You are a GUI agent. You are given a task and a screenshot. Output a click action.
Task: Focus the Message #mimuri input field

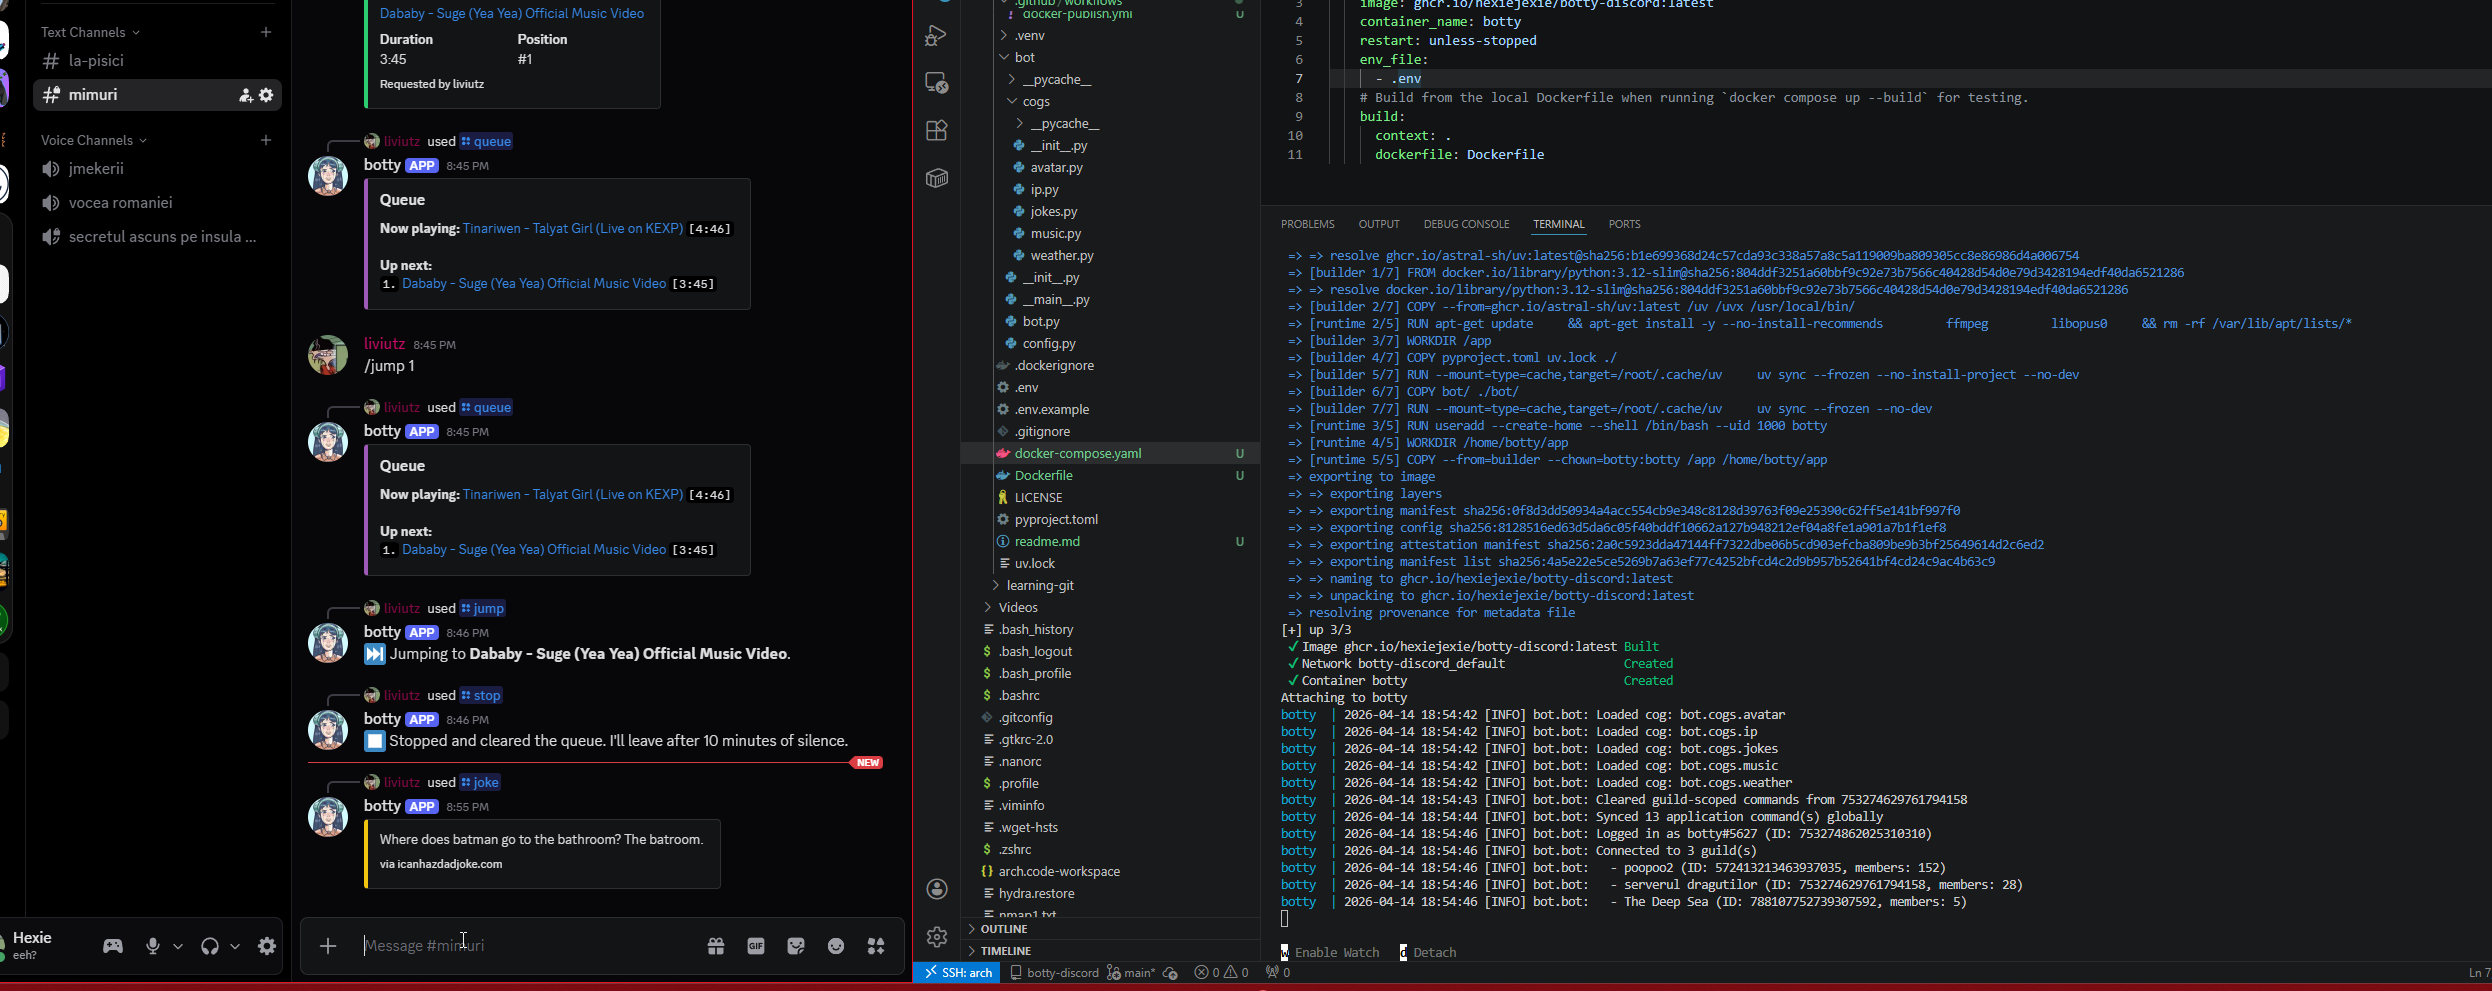[520, 946]
